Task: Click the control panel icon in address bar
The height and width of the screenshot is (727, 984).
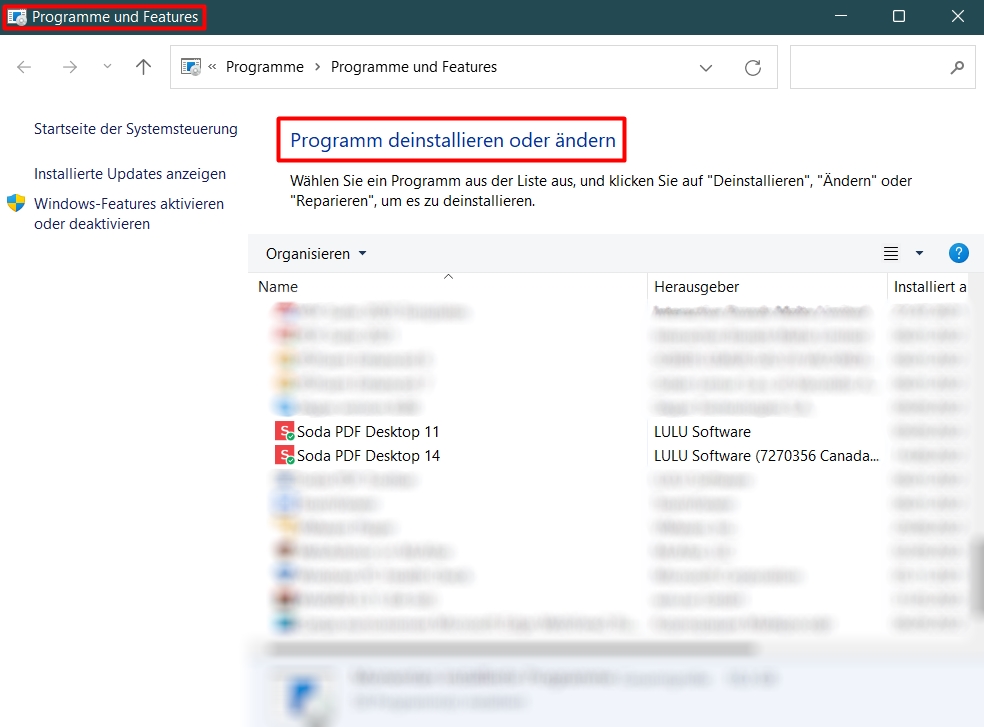Action: 191,67
